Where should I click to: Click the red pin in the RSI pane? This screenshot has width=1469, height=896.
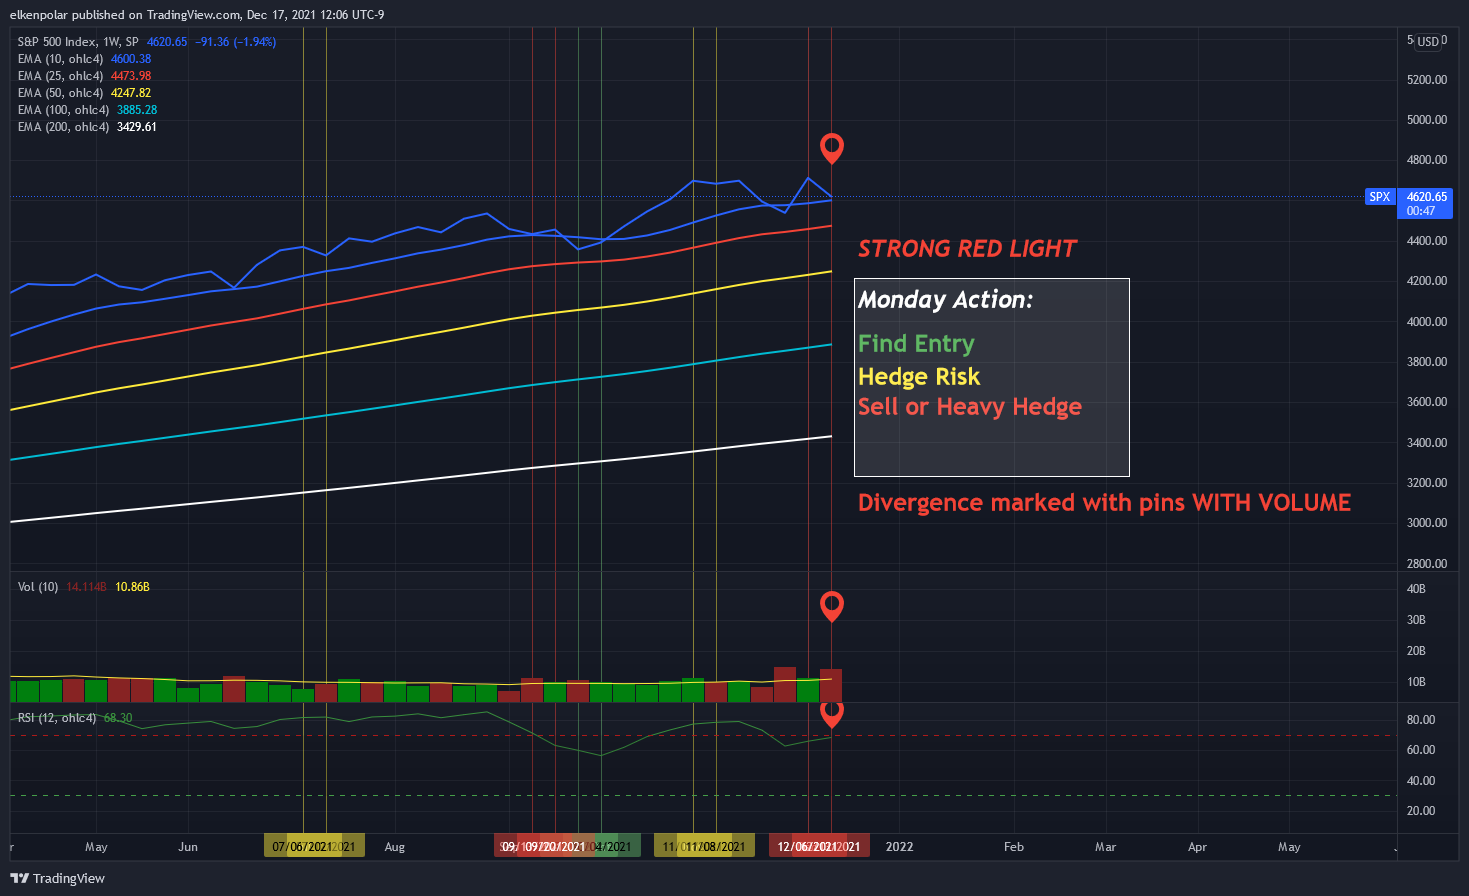(831, 714)
